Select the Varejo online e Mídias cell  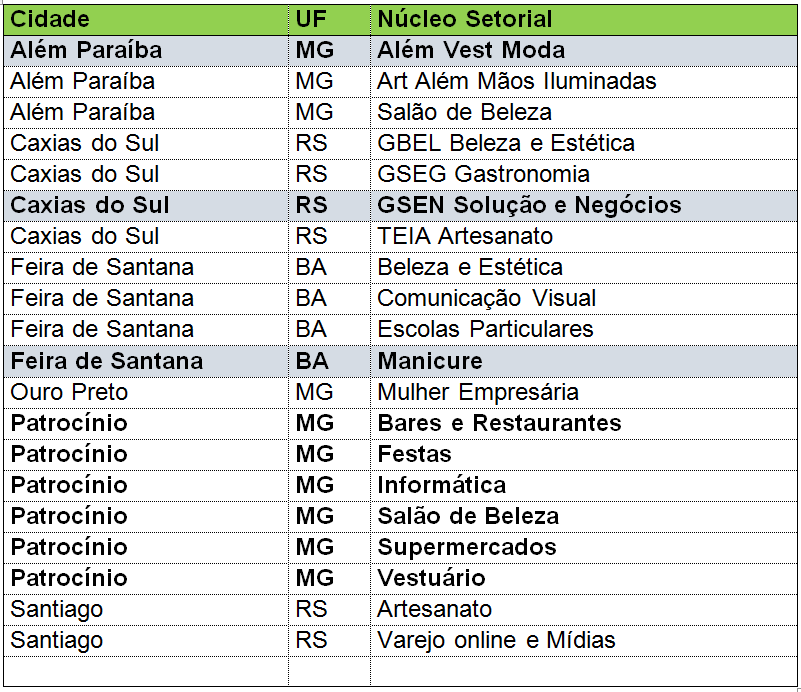(584, 641)
